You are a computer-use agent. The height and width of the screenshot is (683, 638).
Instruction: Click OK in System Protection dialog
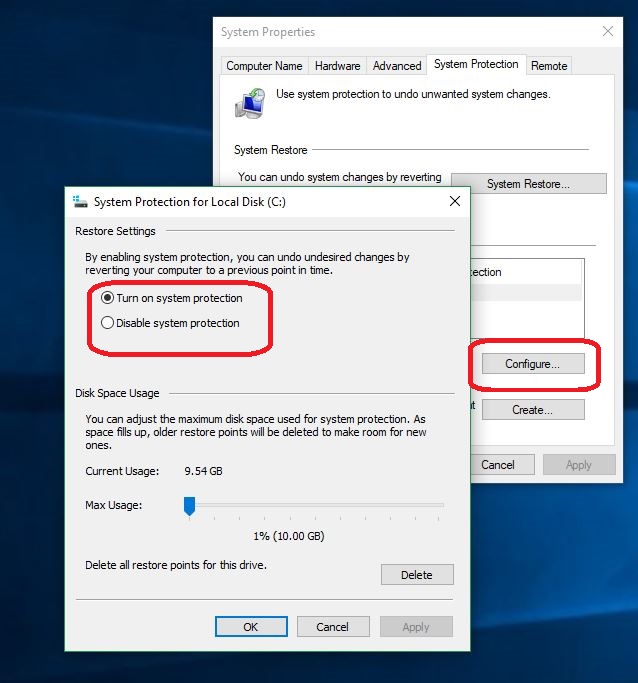250,627
